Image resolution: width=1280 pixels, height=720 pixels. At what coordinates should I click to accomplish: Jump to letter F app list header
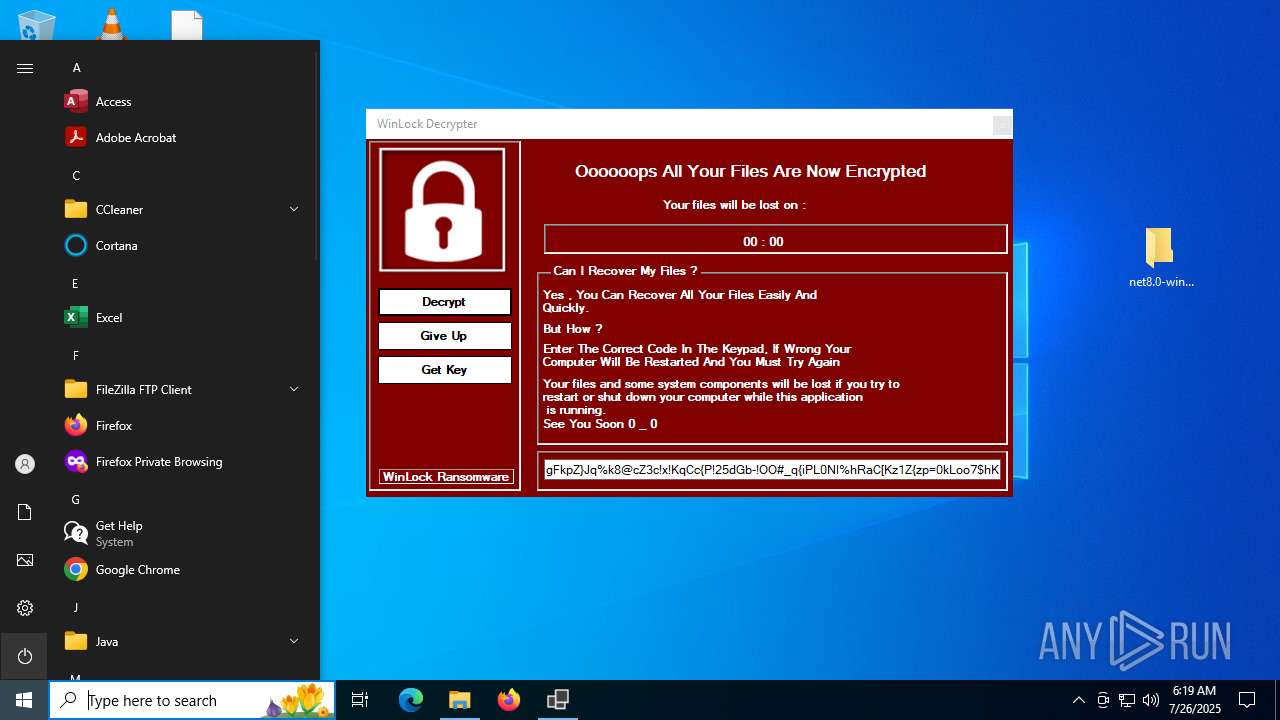(x=75, y=356)
